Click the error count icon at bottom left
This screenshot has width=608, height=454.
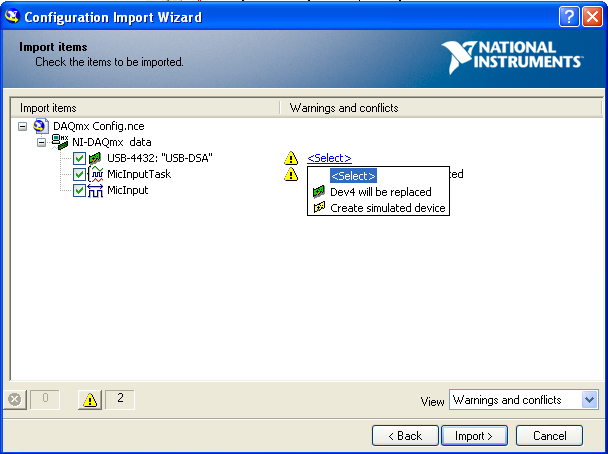coord(15,399)
